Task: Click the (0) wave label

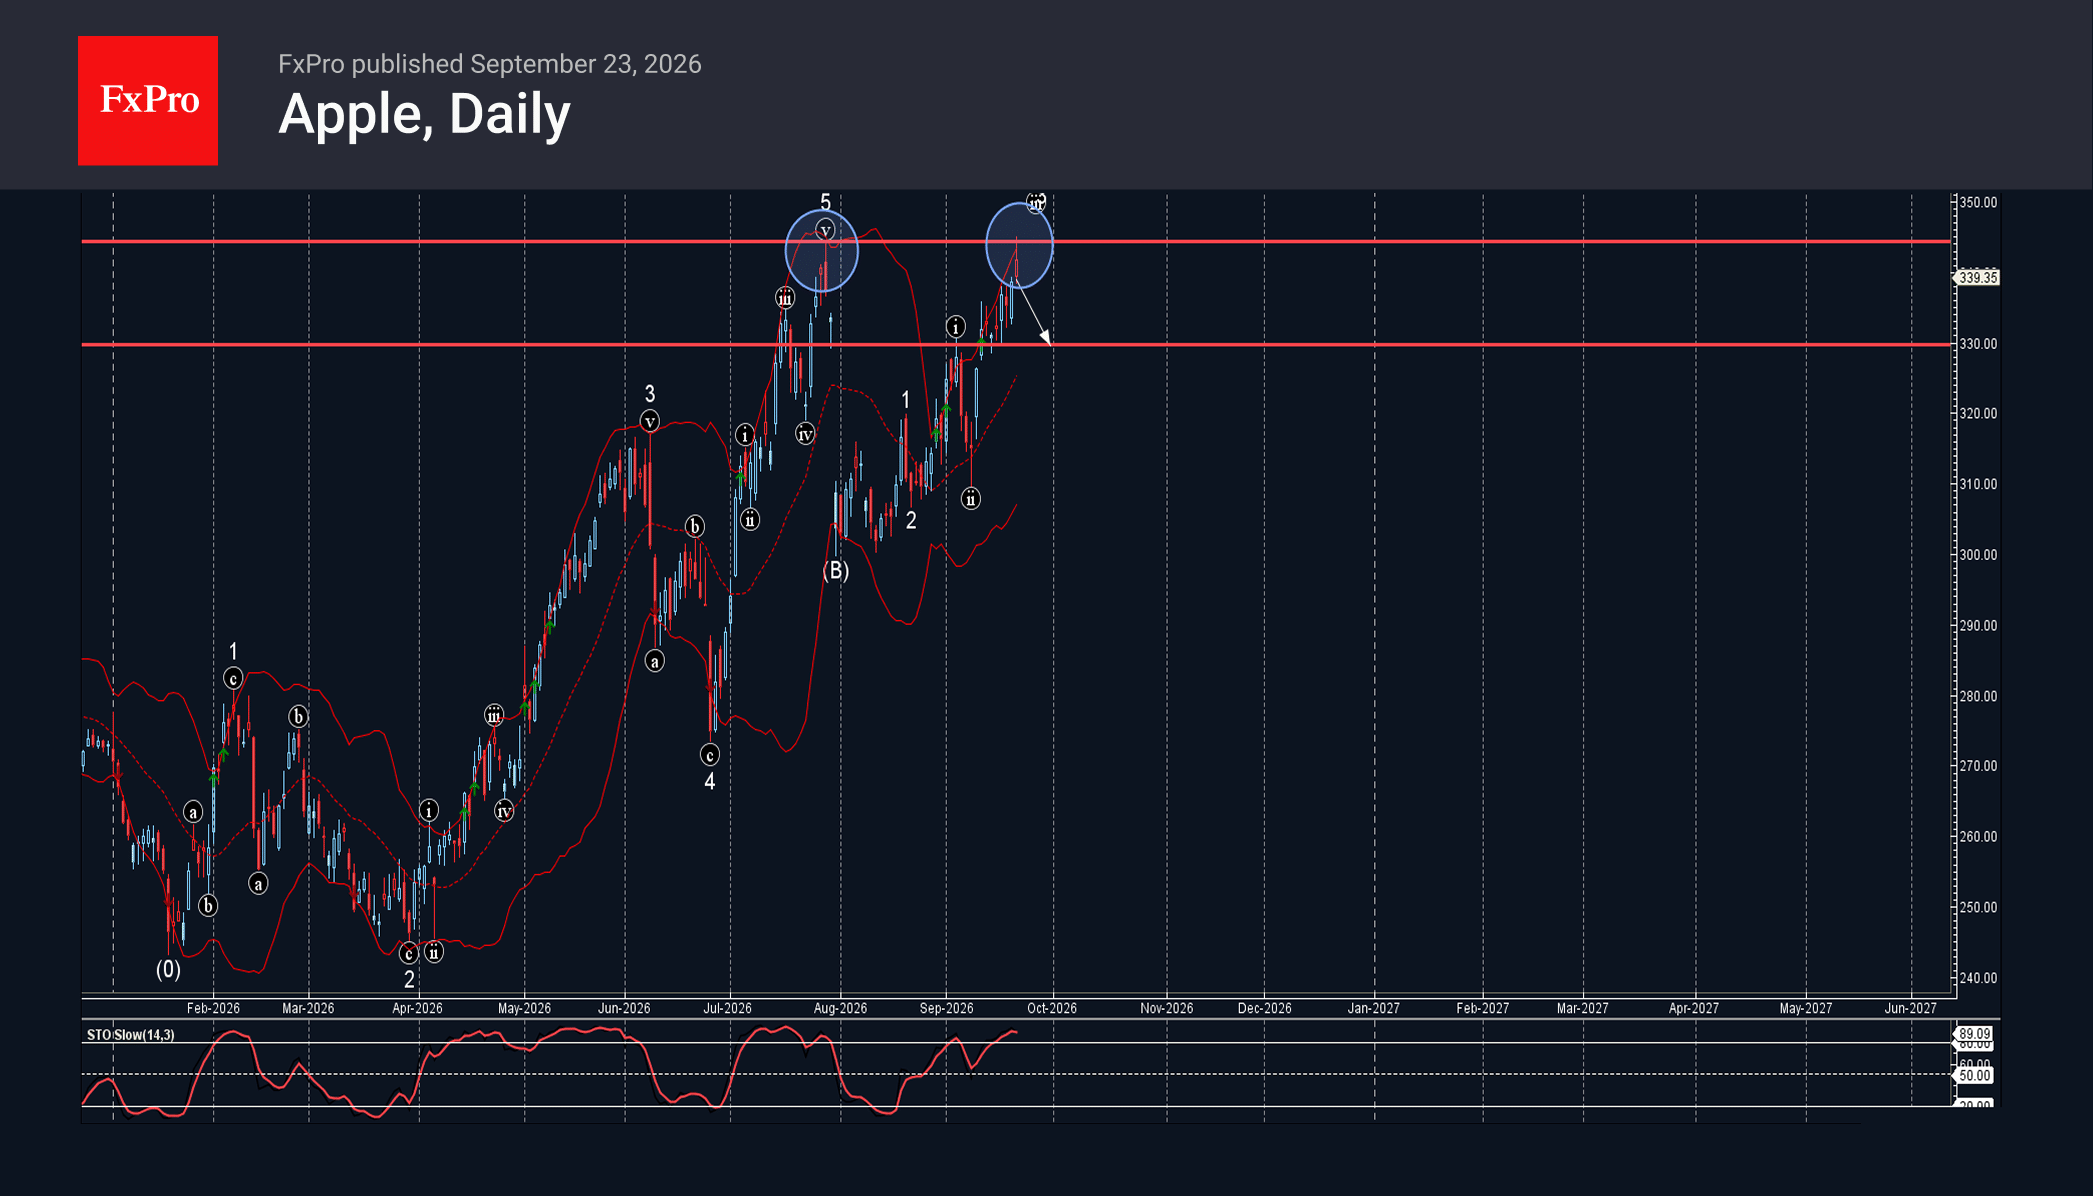Action: pyautogui.click(x=168, y=969)
